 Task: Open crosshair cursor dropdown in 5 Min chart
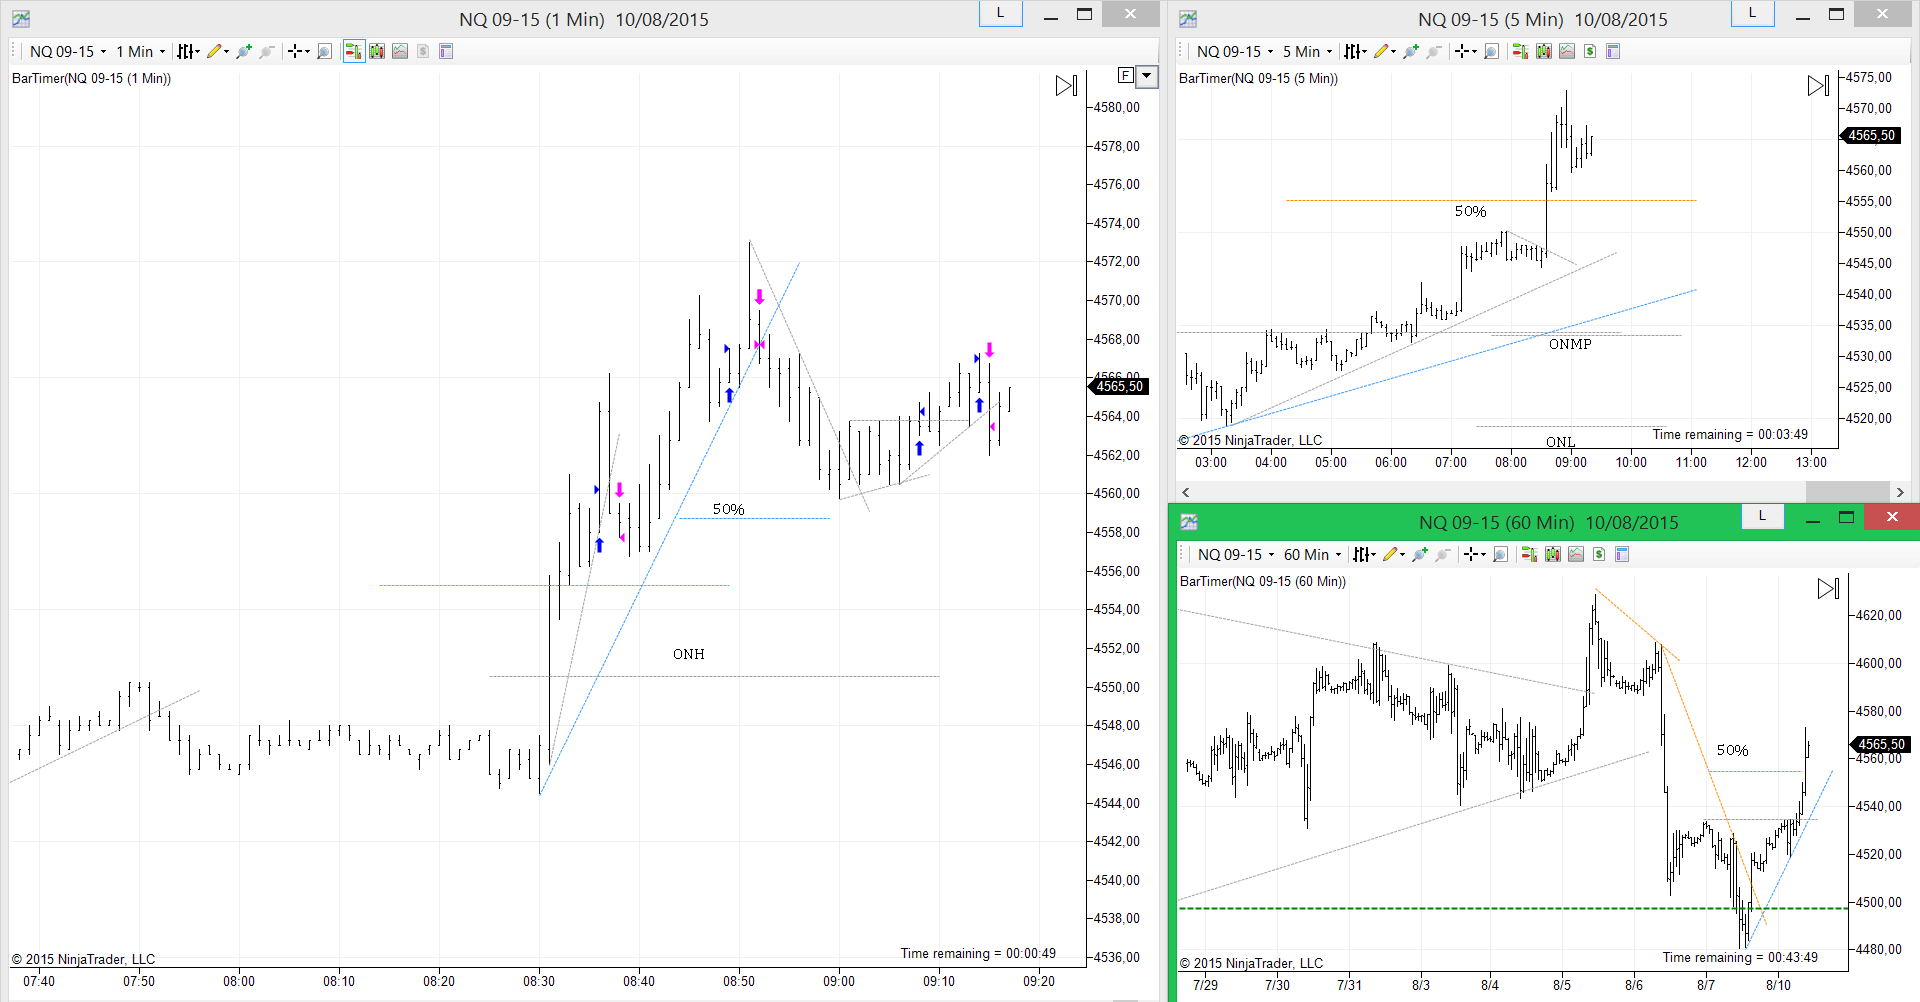click(x=1465, y=51)
